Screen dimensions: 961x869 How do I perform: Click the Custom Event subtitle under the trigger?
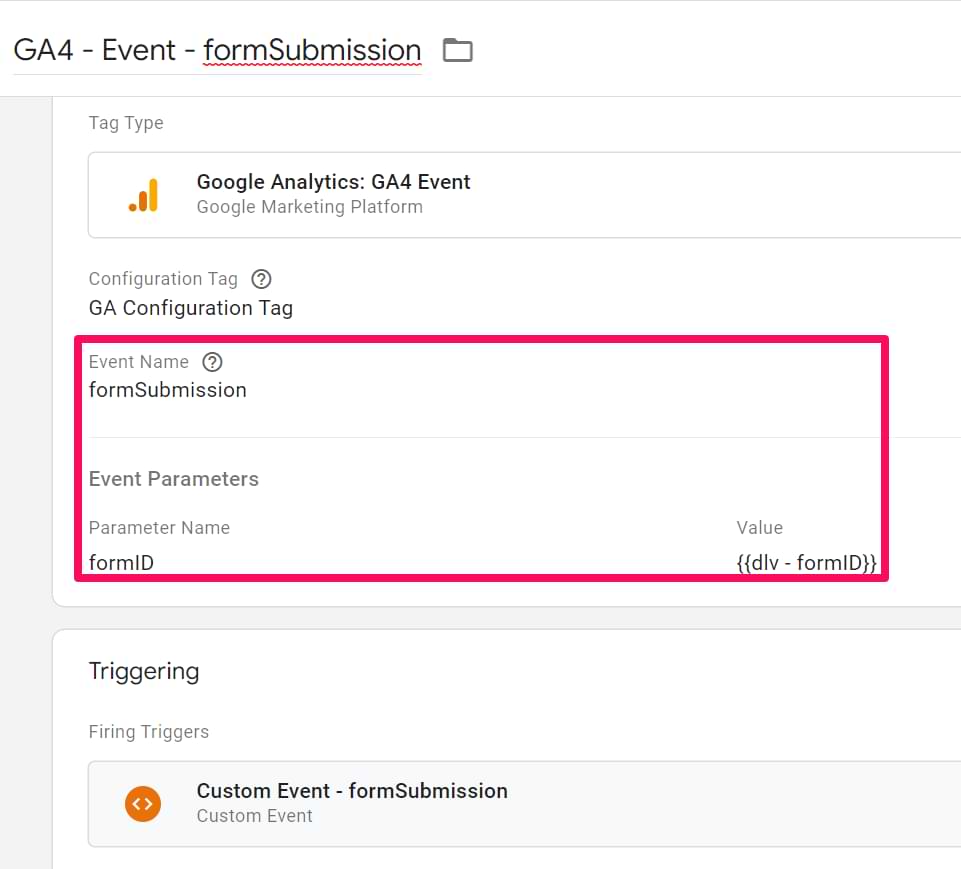click(x=254, y=816)
